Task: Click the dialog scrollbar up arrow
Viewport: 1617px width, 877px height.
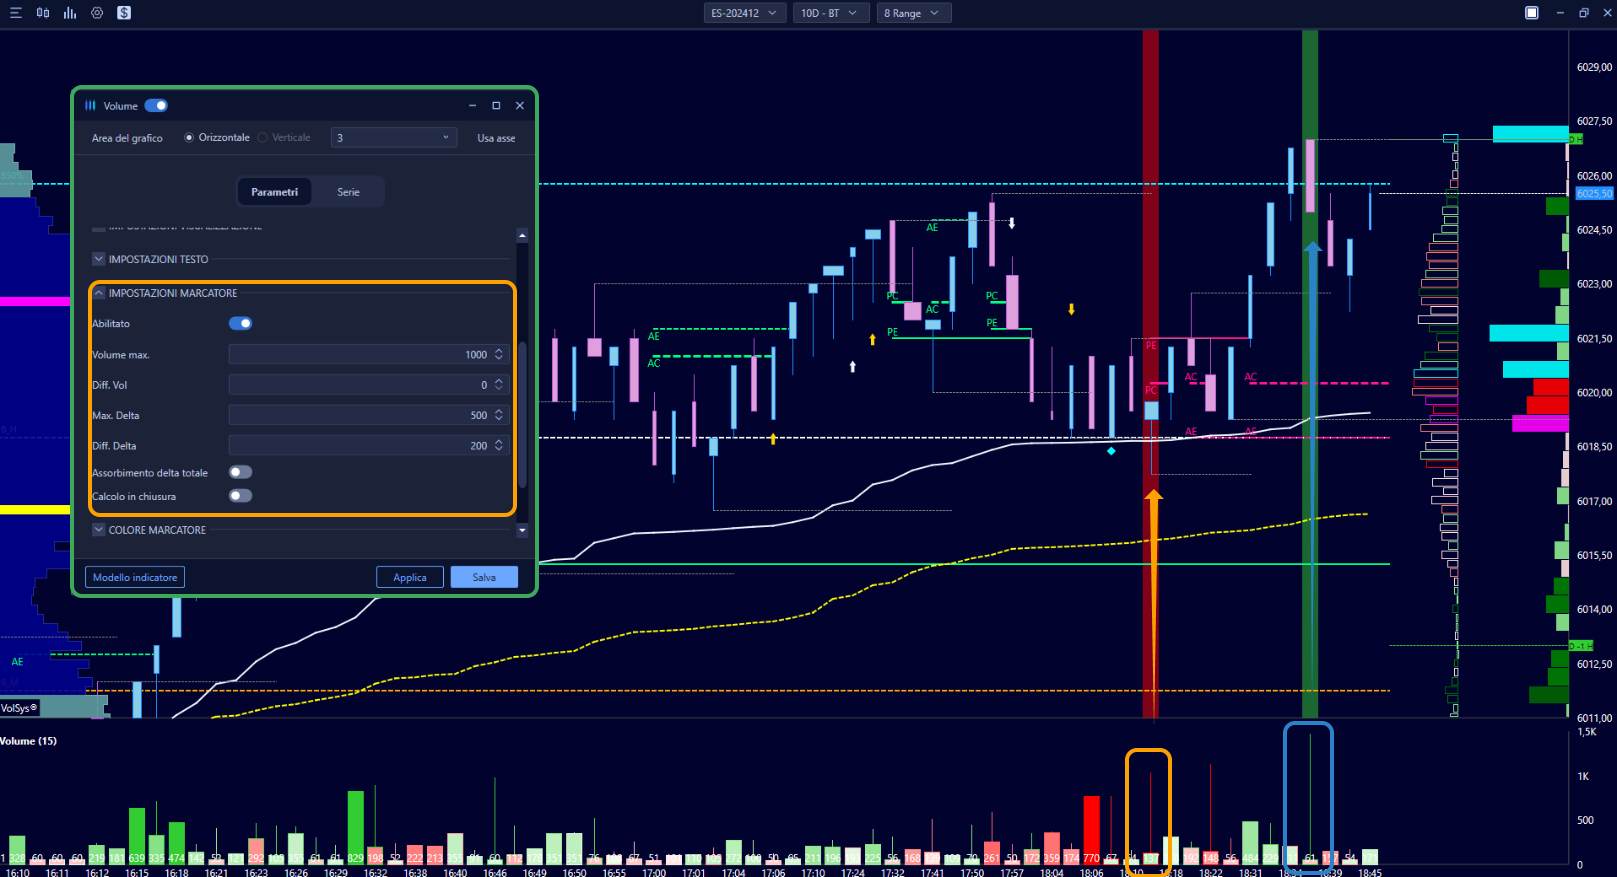Action: (522, 234)
